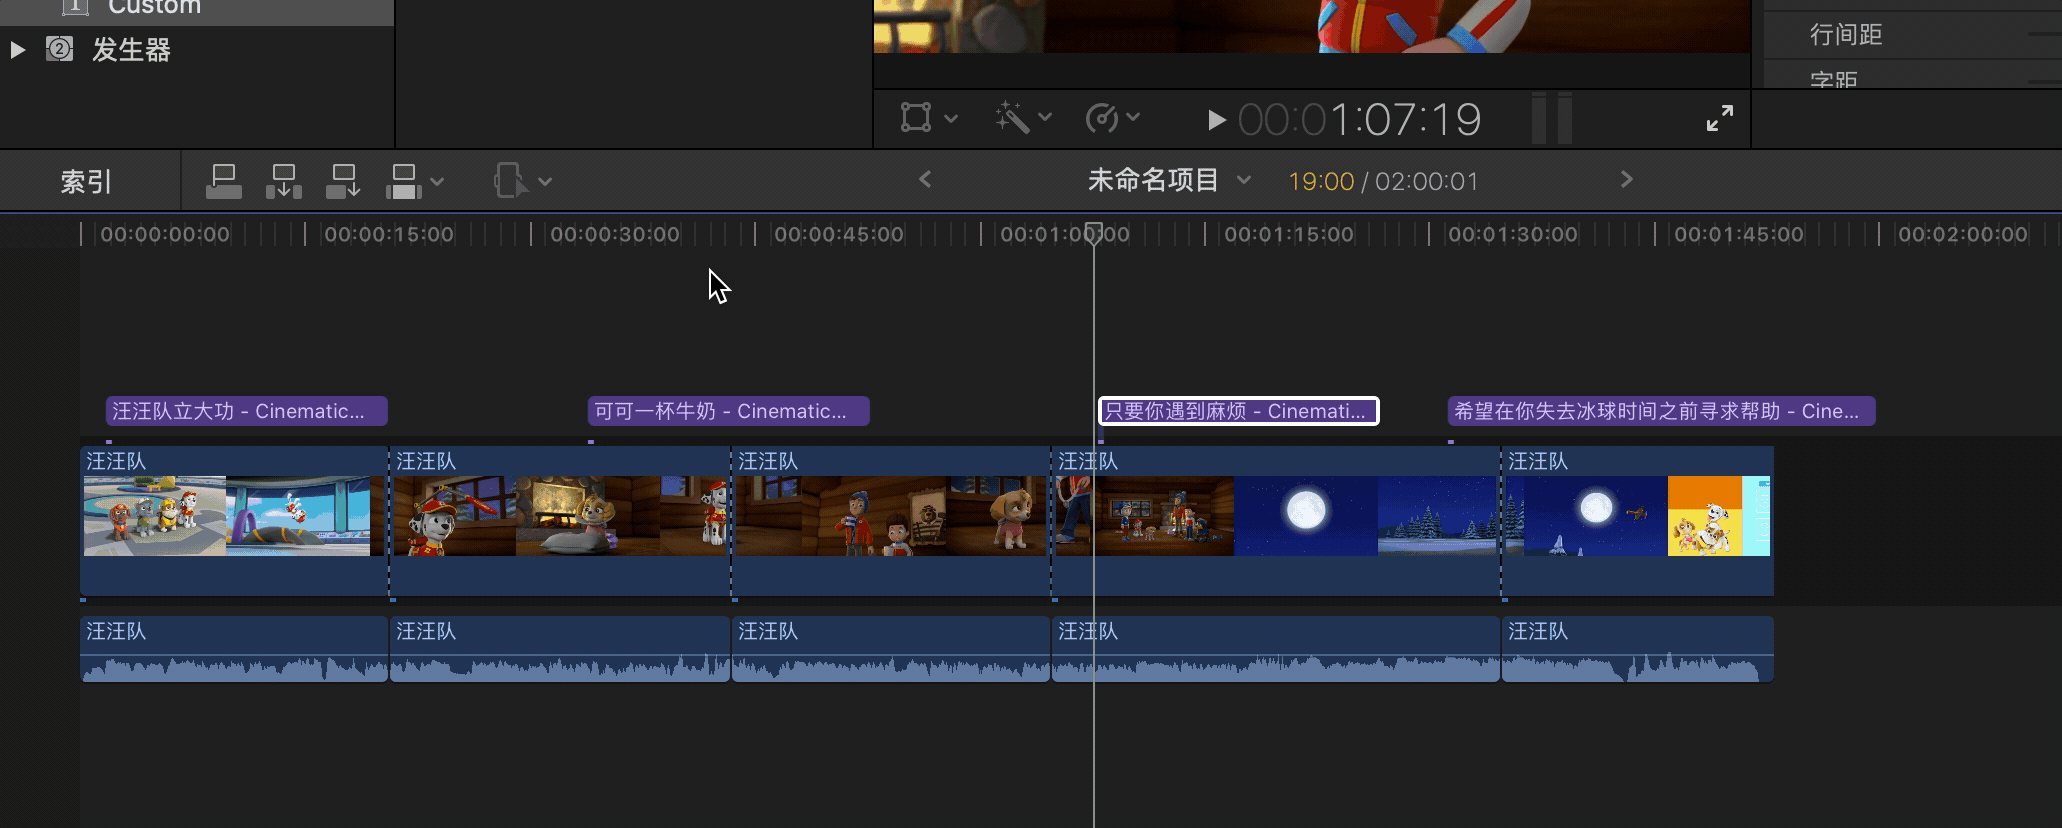Screen dimensions: 2062x828
Task: Append selected clip to the storyline
Action: click(343, 181)
